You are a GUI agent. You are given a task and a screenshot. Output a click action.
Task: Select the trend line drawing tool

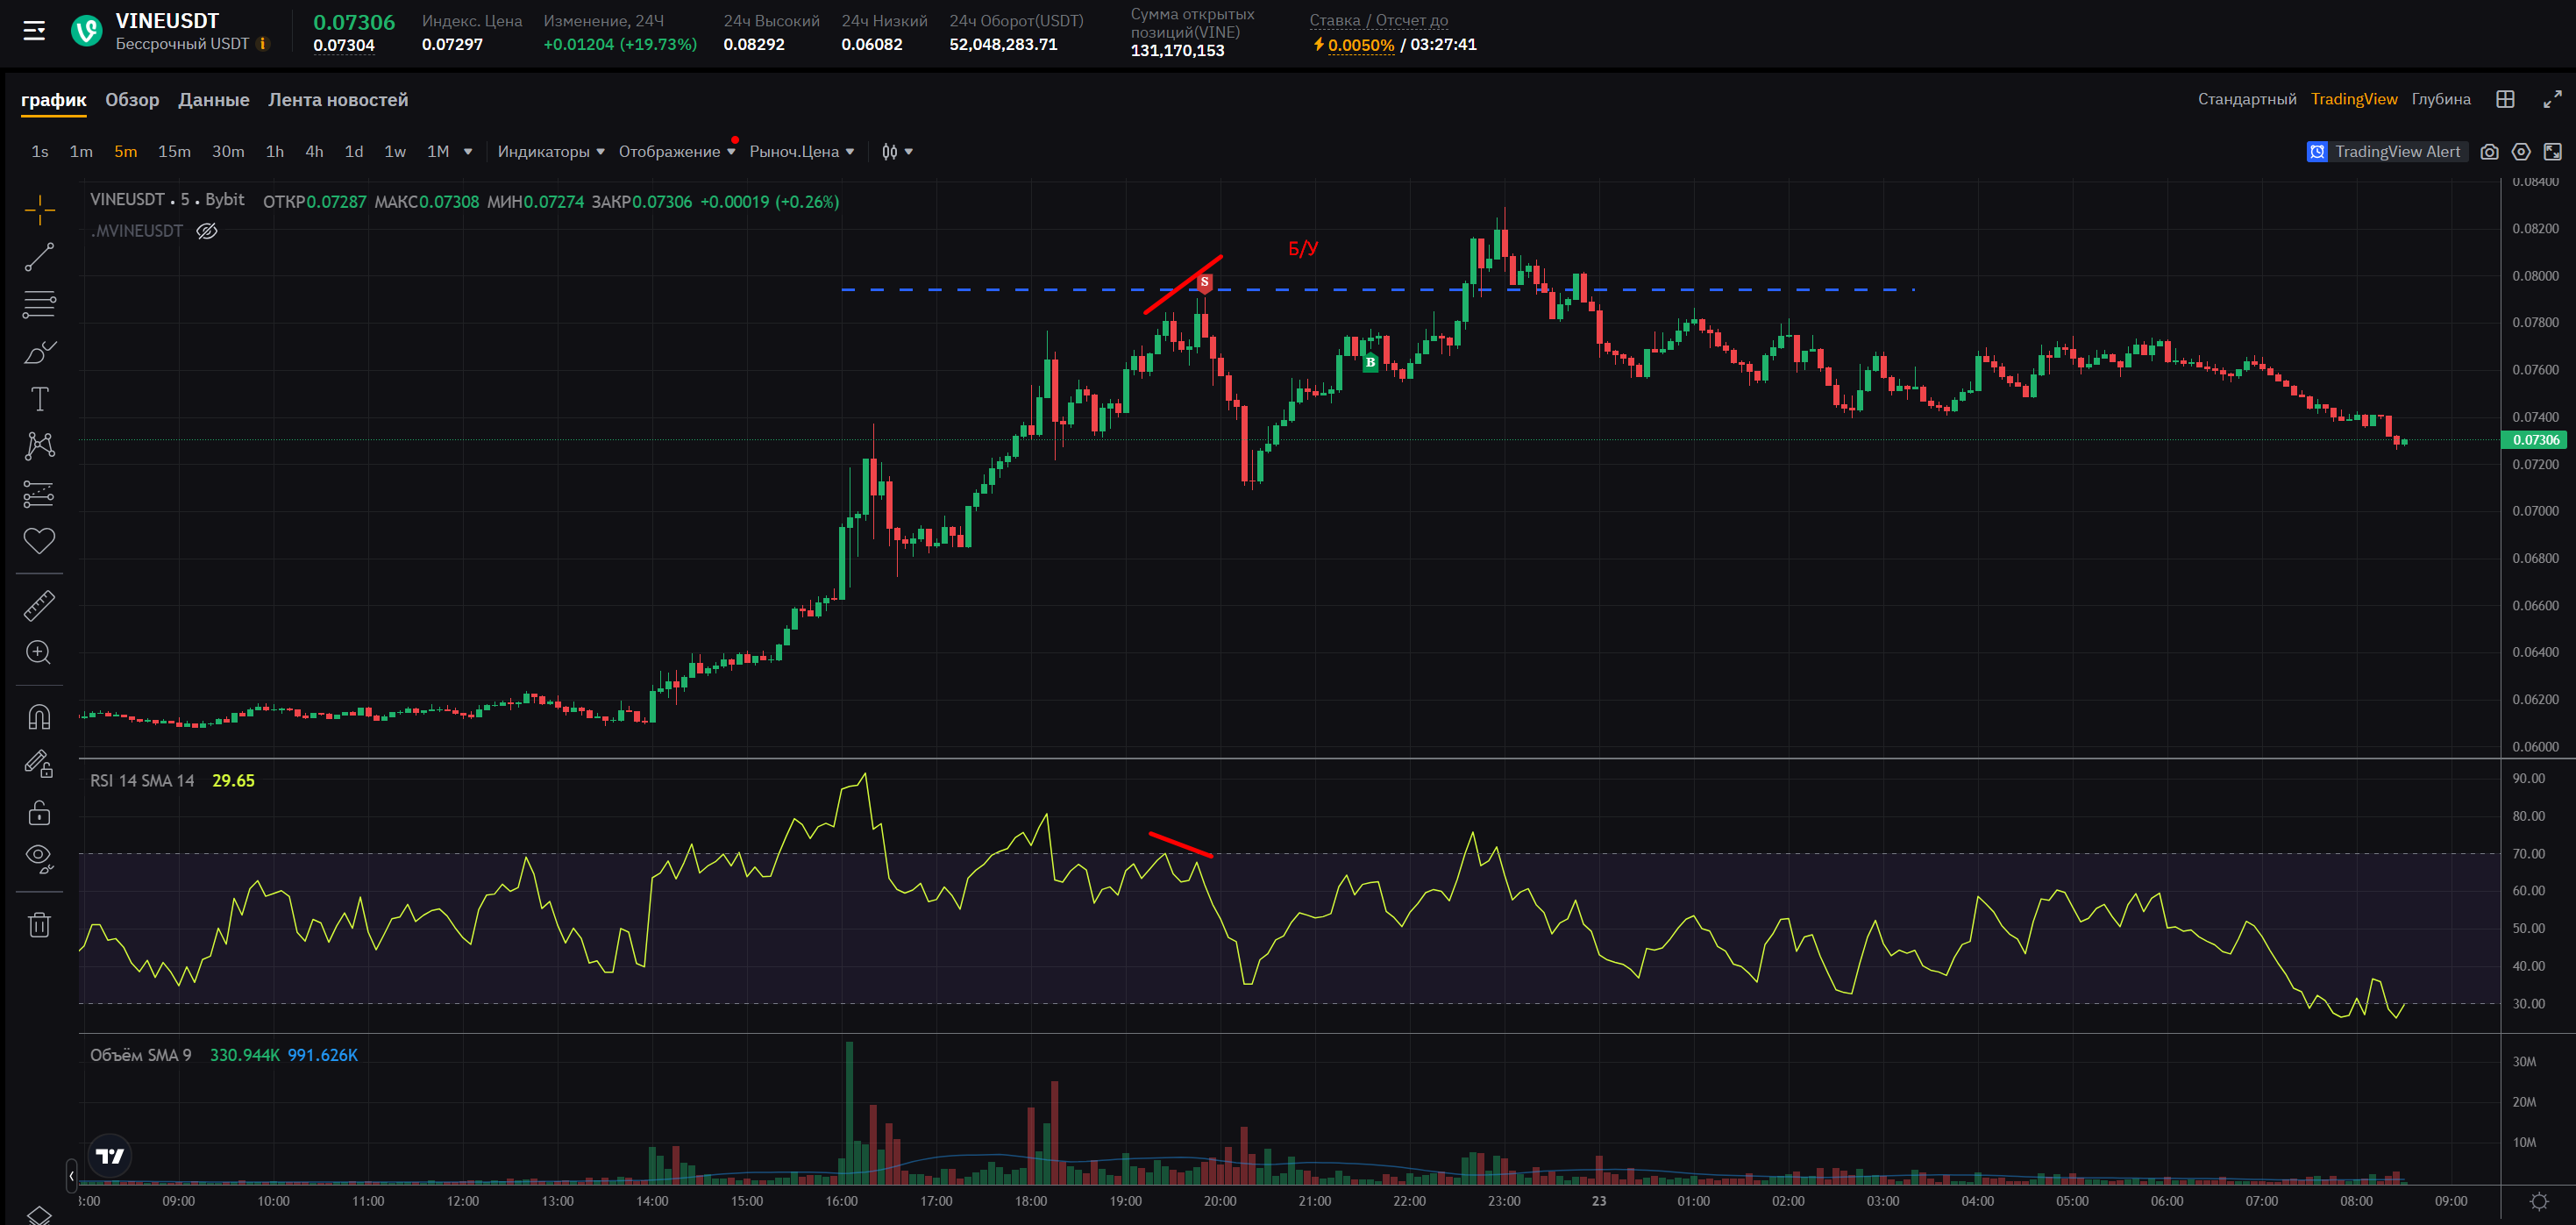tap(39, 257)
